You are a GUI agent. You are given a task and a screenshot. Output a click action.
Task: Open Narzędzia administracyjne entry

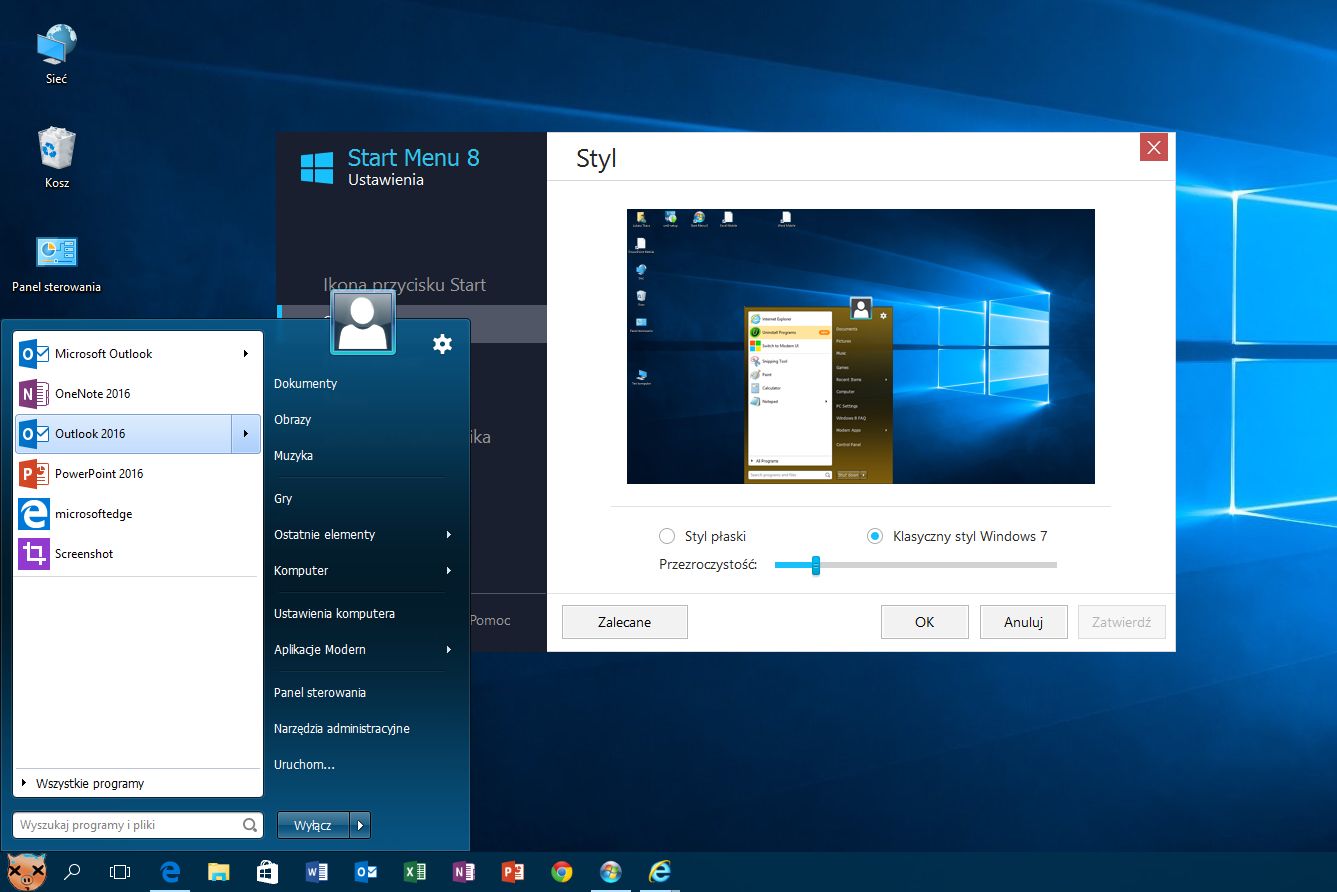click(342, 729)
